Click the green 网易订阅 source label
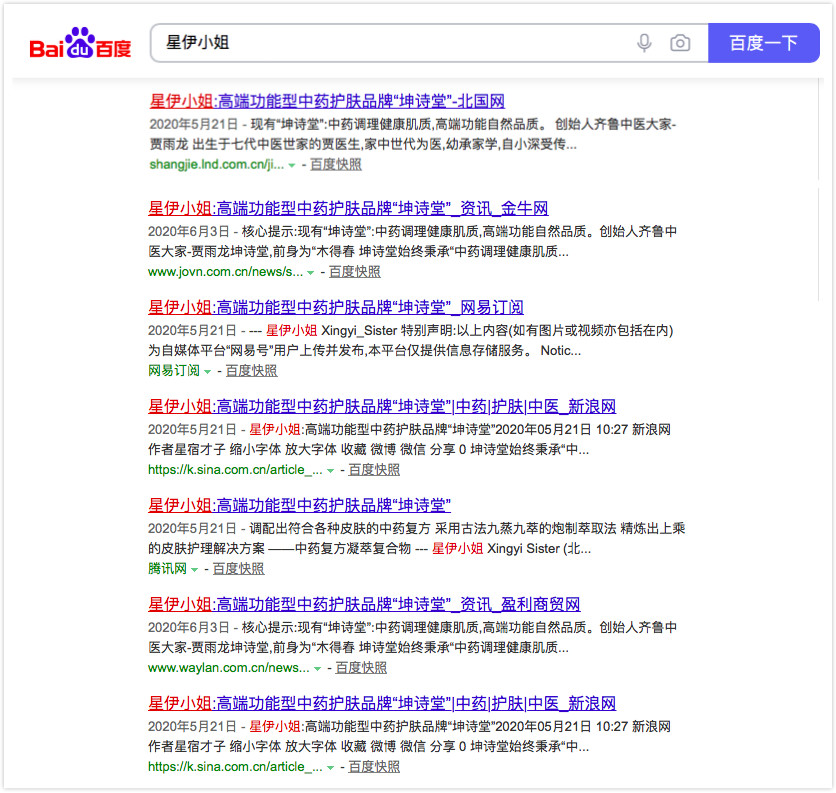The height and width of the screenshot is (793, 836). [x=174, y=371]
